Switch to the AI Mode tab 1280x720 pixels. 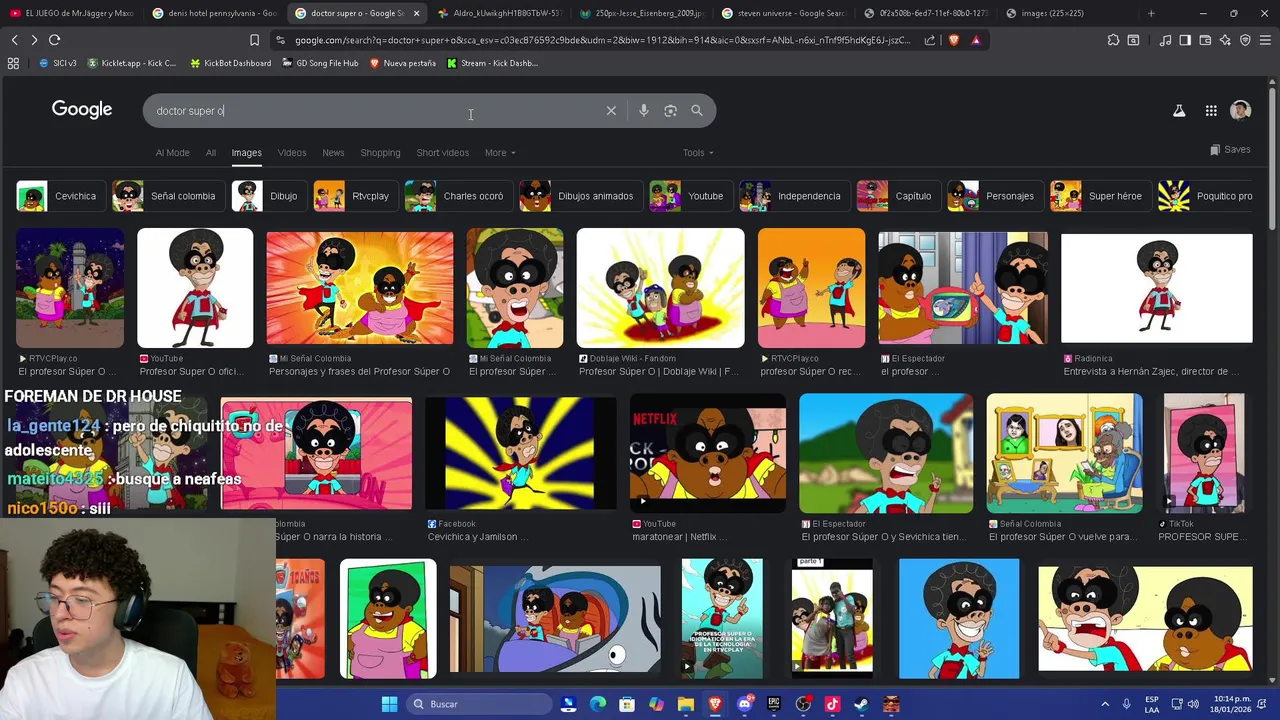pyautogui.click(x=172, y=153)
